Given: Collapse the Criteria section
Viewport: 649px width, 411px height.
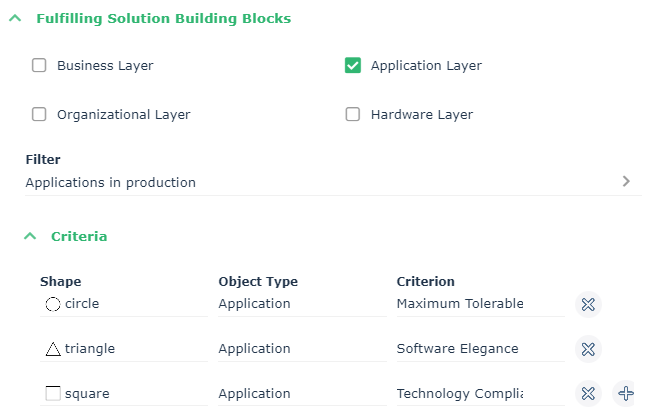Looking at the screenshot, I should click(29, 237).
